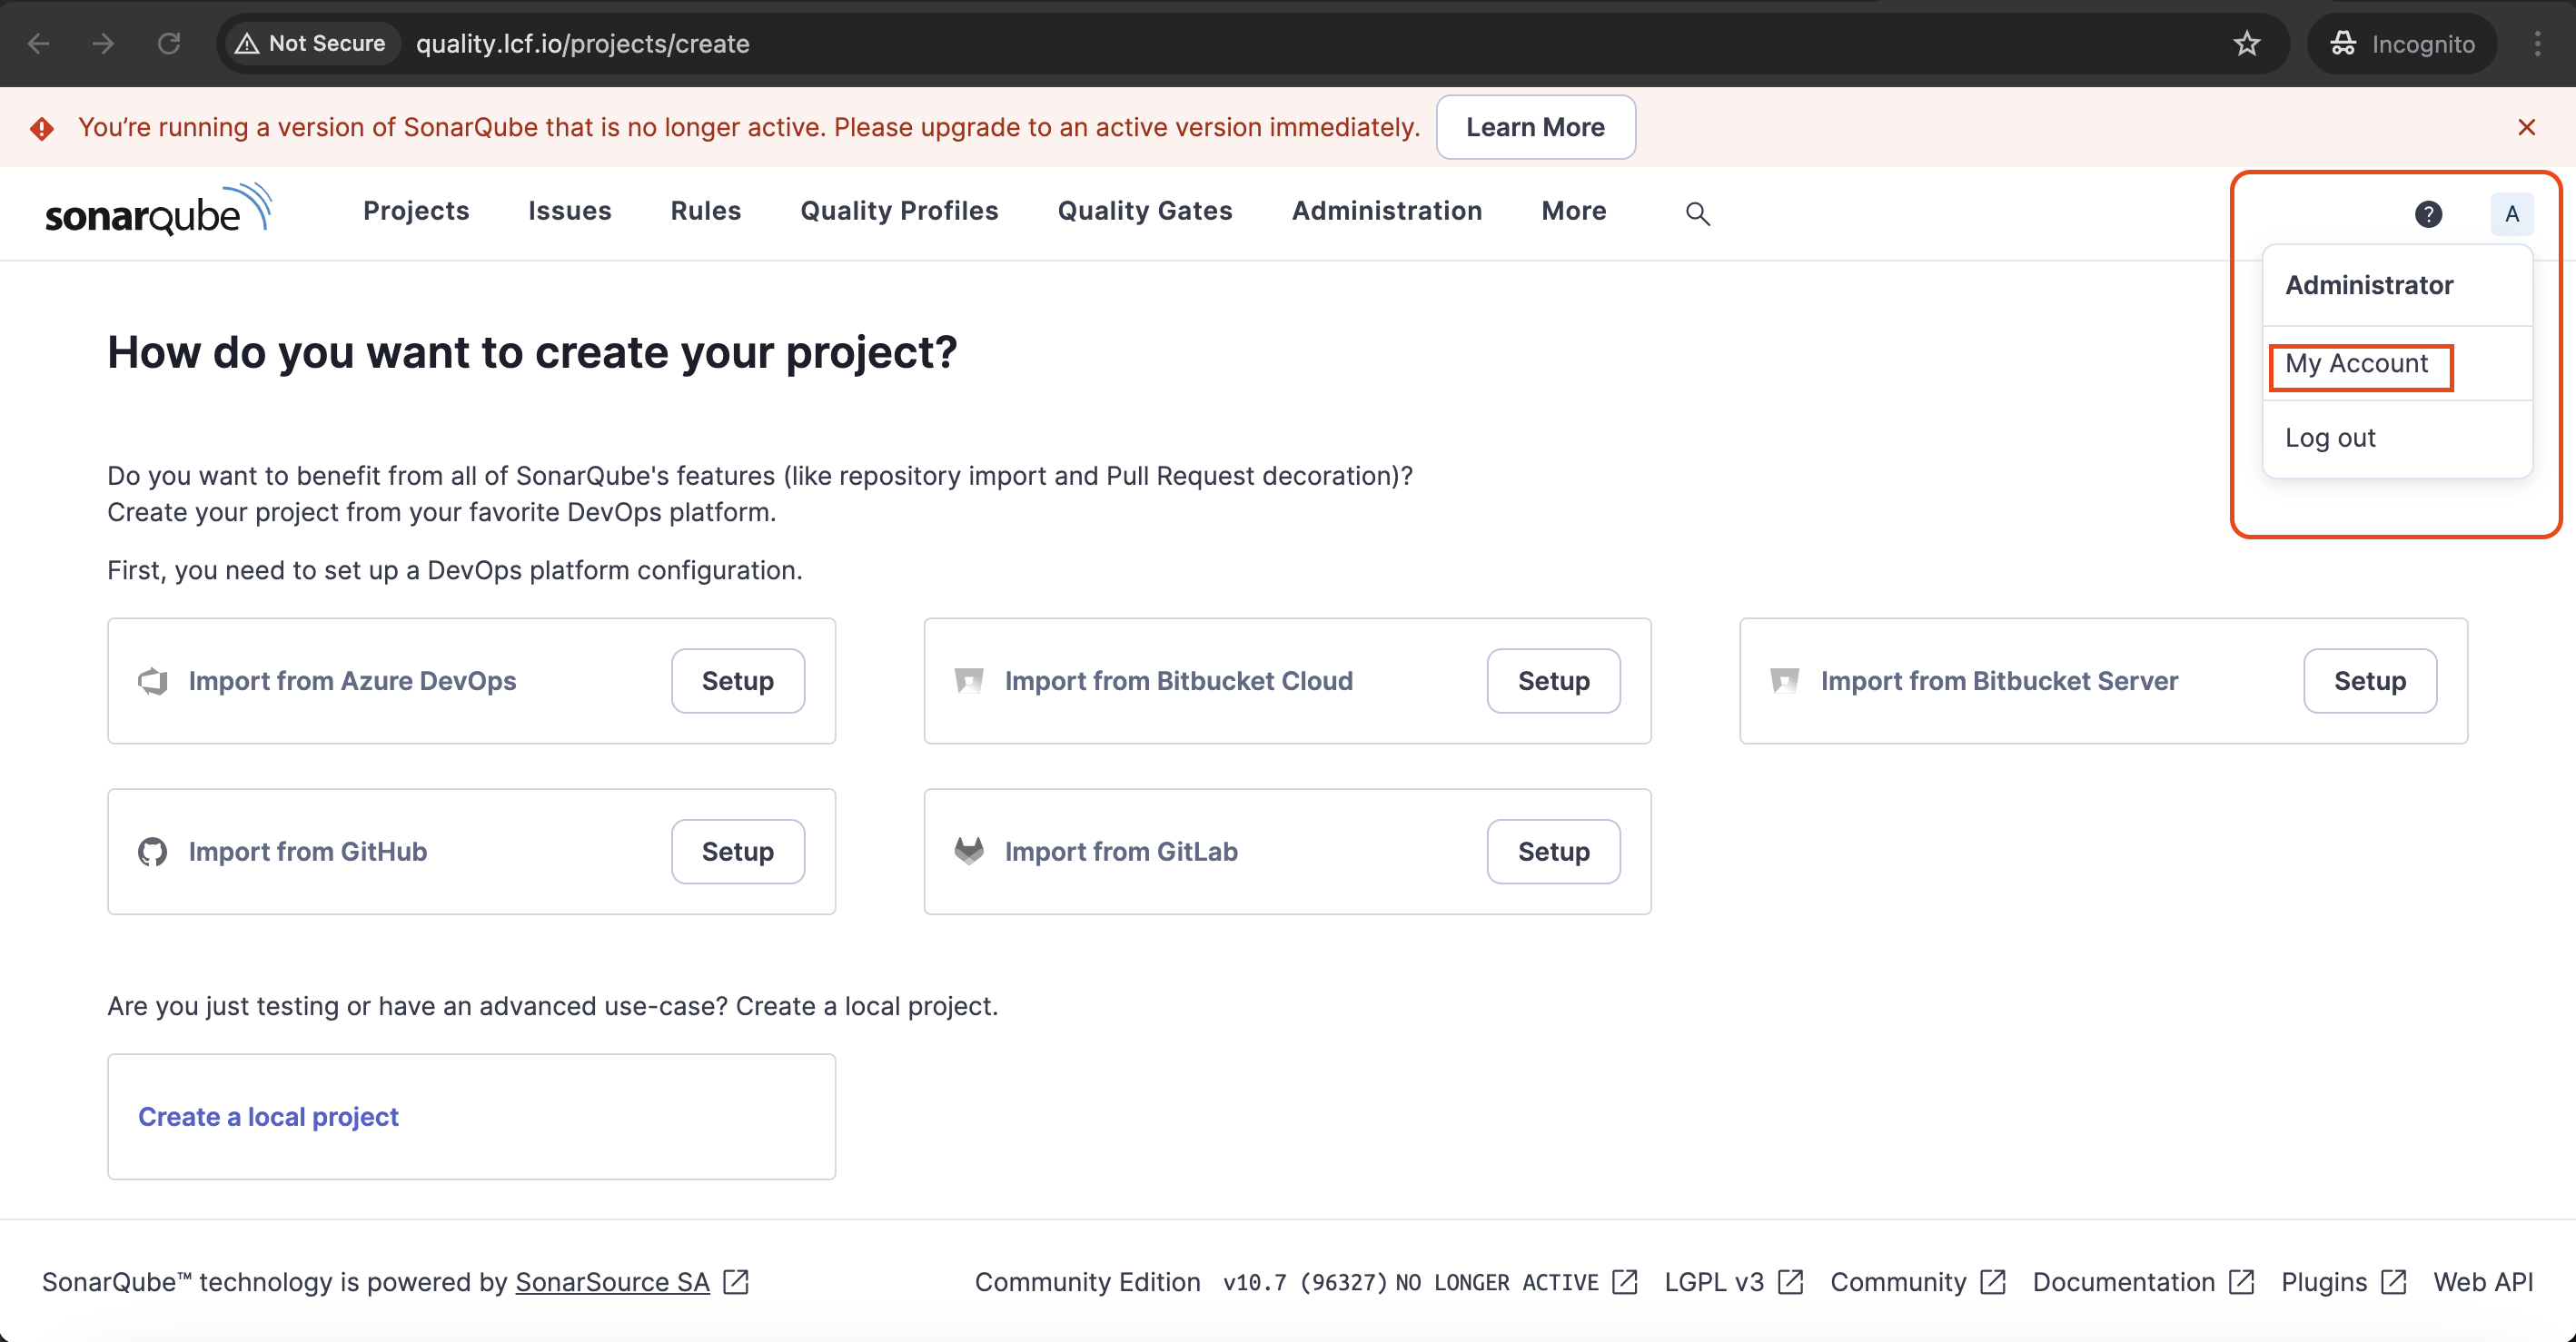Select My Account from user menu
This screenshot has width=2576, height=1342.
point(2356,364)
